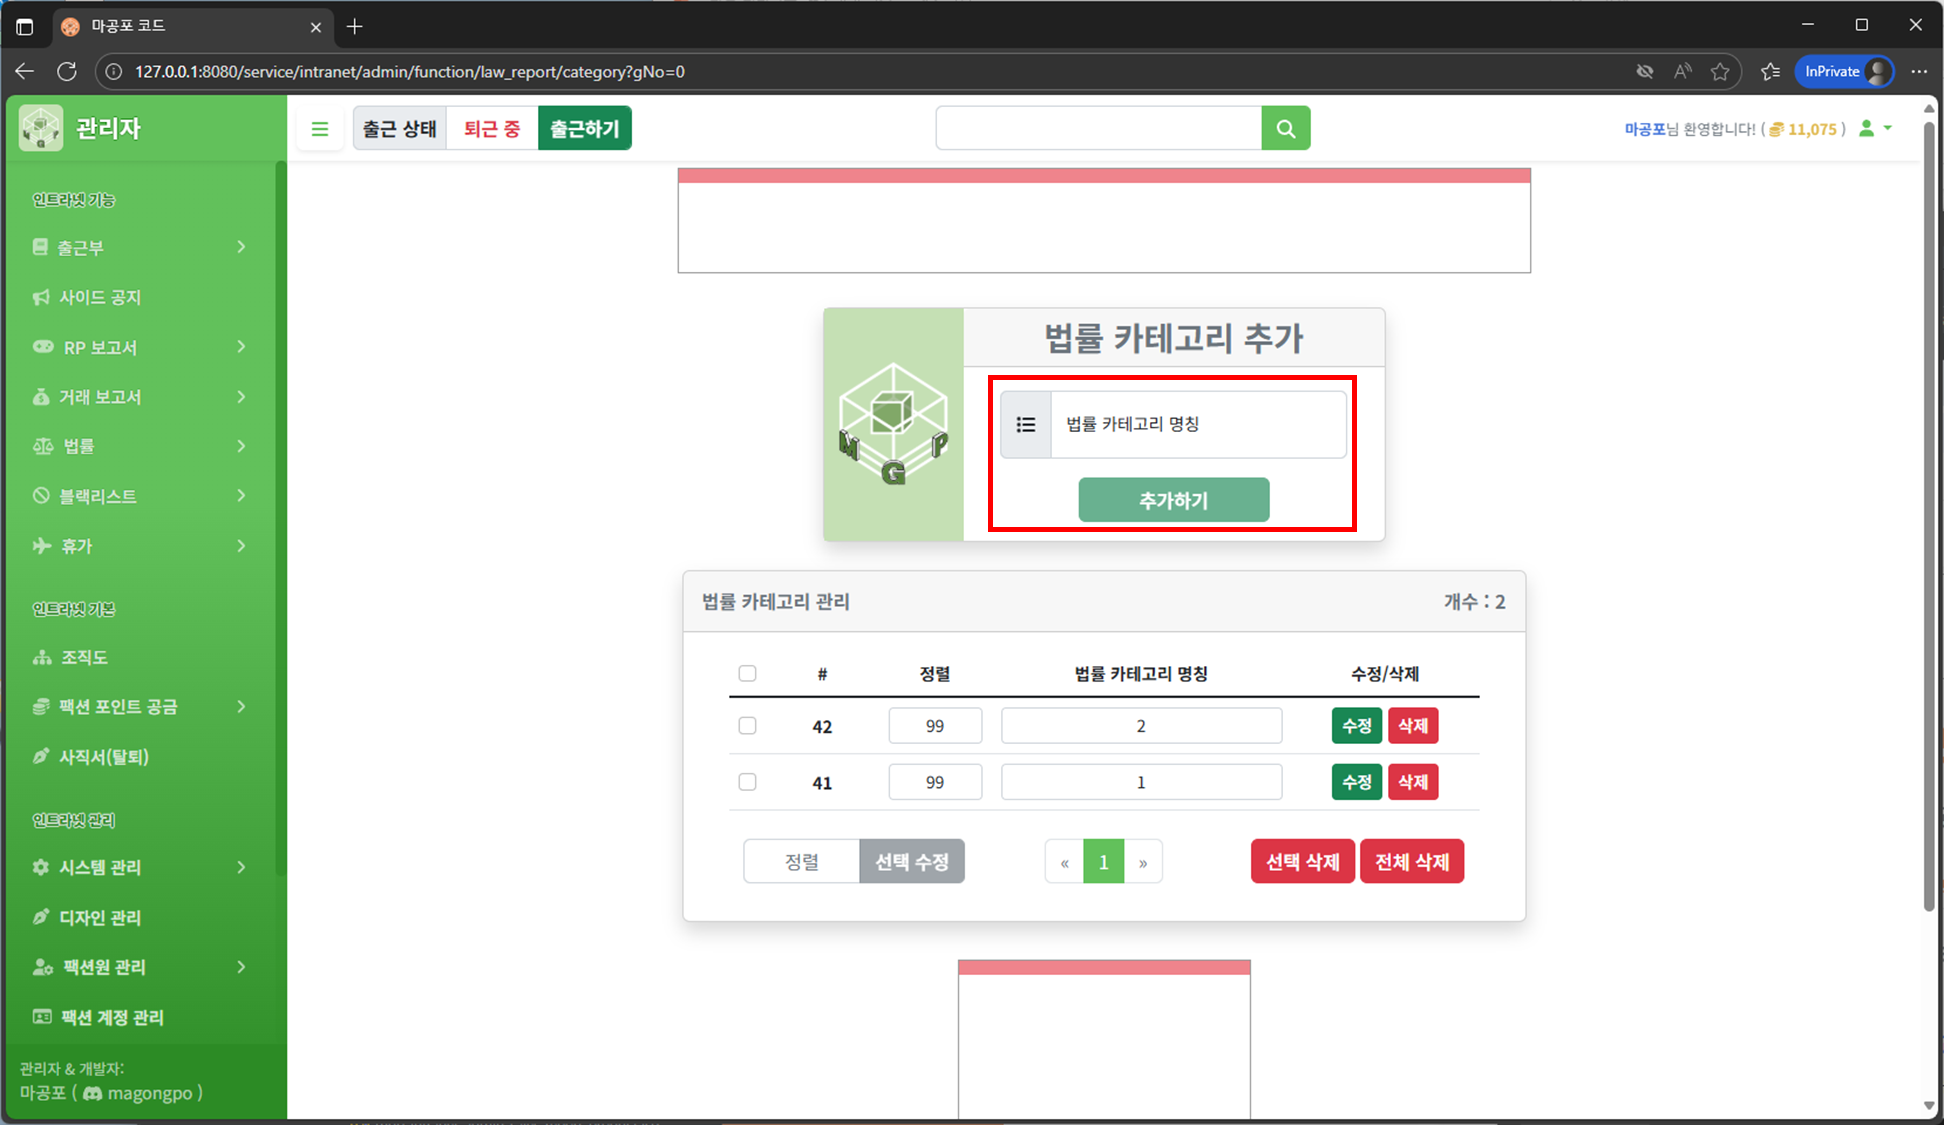Click the read aloud icon in address bar

pyautogui.click(x=1683, y=71)
